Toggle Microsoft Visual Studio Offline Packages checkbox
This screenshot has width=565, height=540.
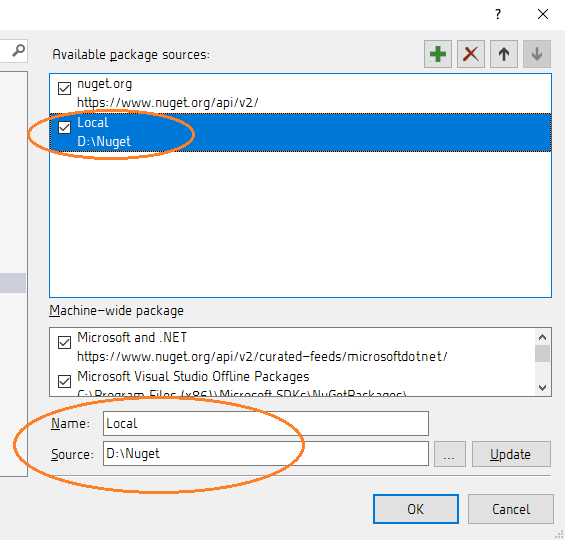(64, 381)
